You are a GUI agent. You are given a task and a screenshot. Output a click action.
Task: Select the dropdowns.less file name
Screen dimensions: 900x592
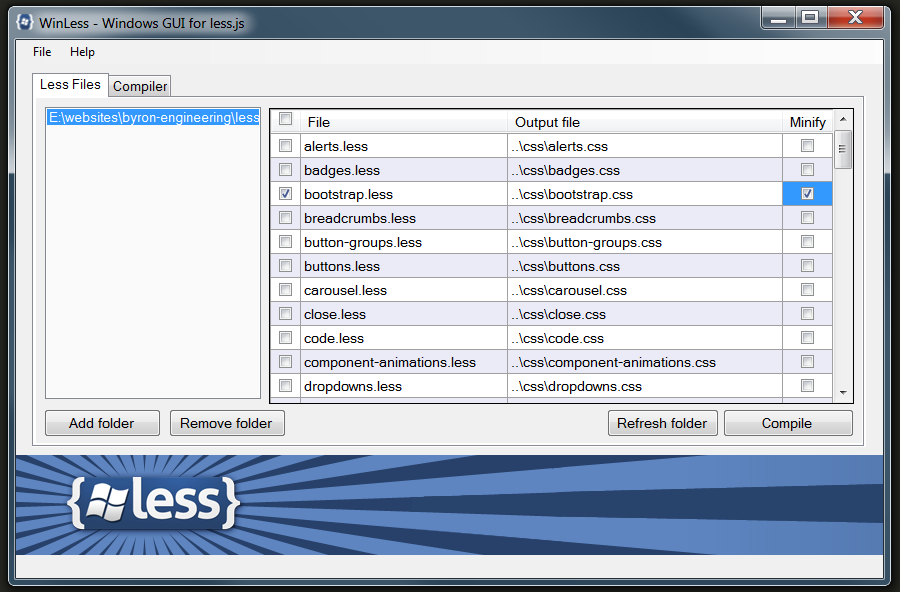click(x=353, y=386)
